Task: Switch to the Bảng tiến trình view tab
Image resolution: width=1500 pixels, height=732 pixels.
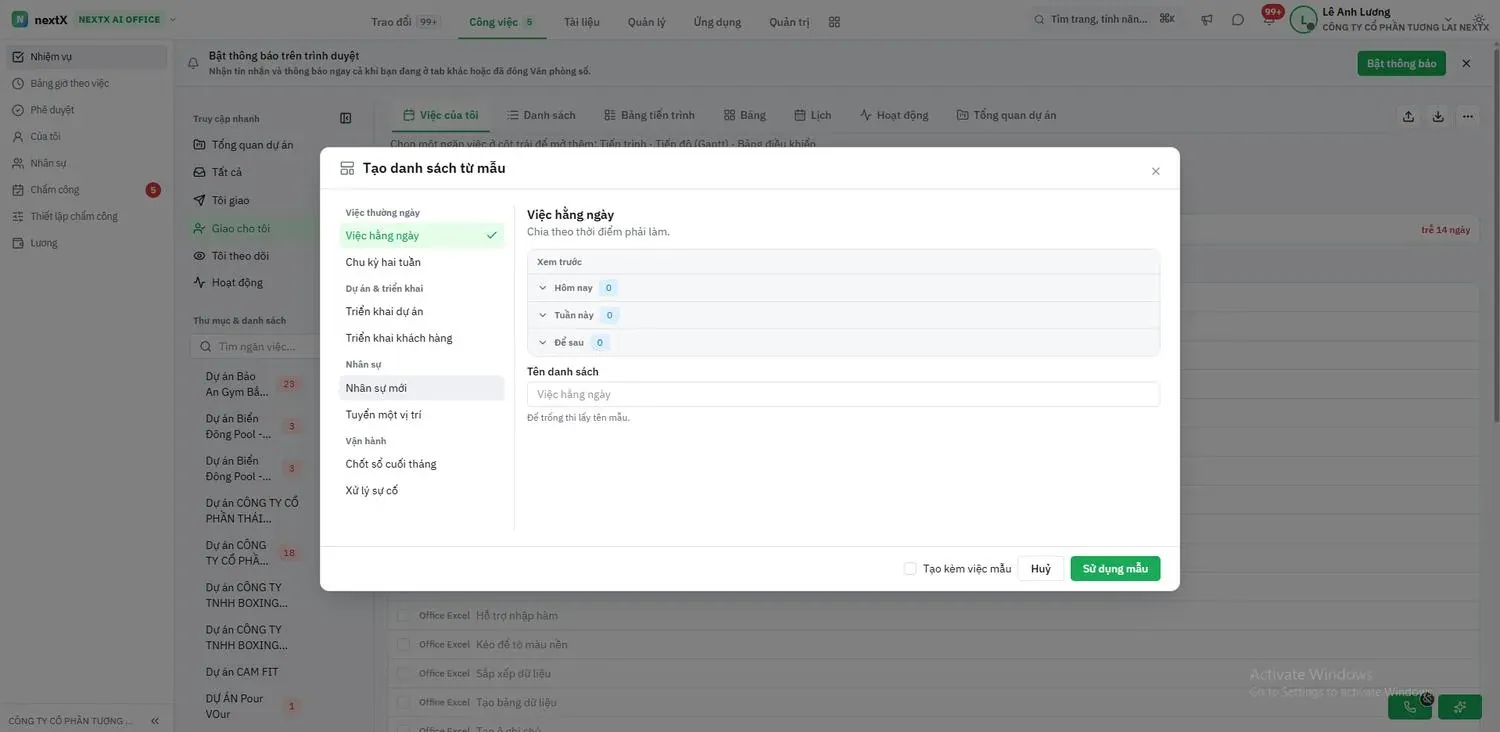Action: [x=649, y=115]
